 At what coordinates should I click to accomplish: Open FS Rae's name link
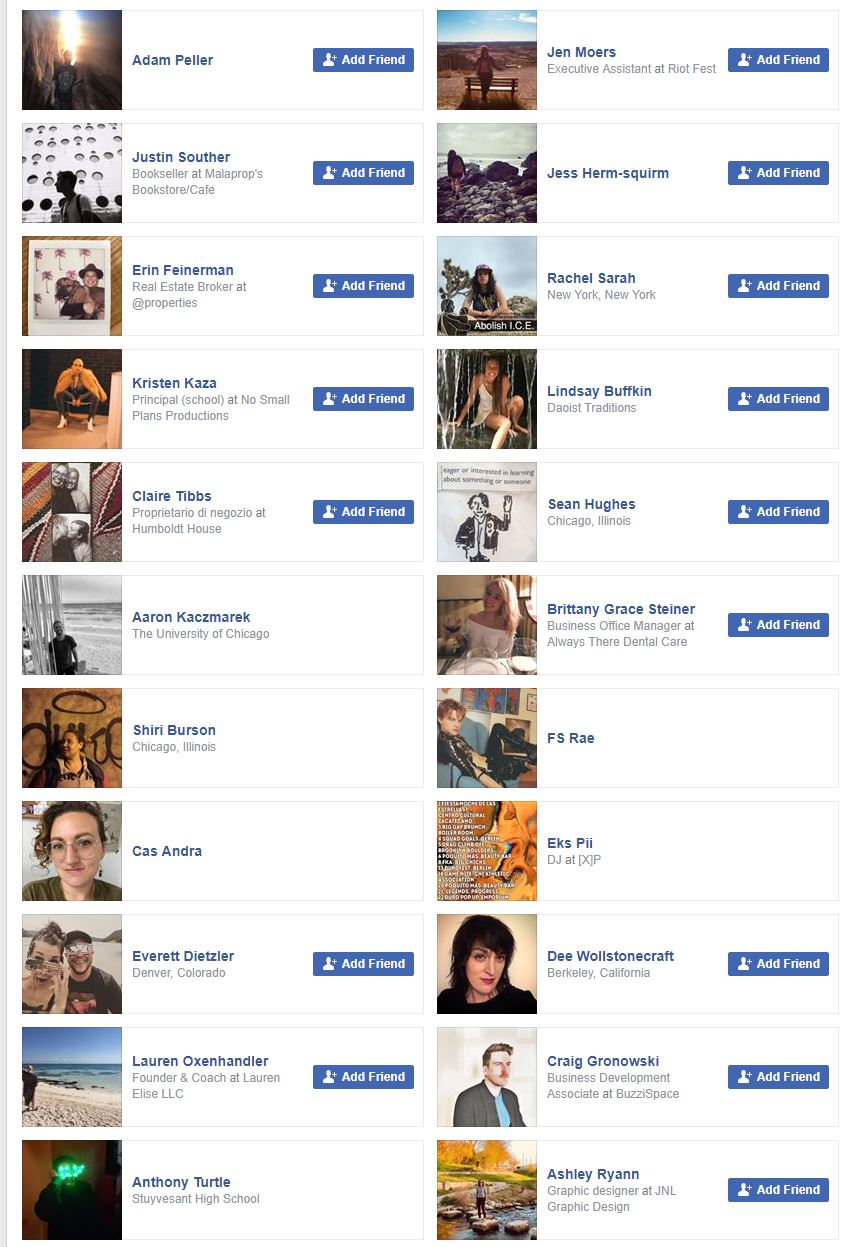571,738
